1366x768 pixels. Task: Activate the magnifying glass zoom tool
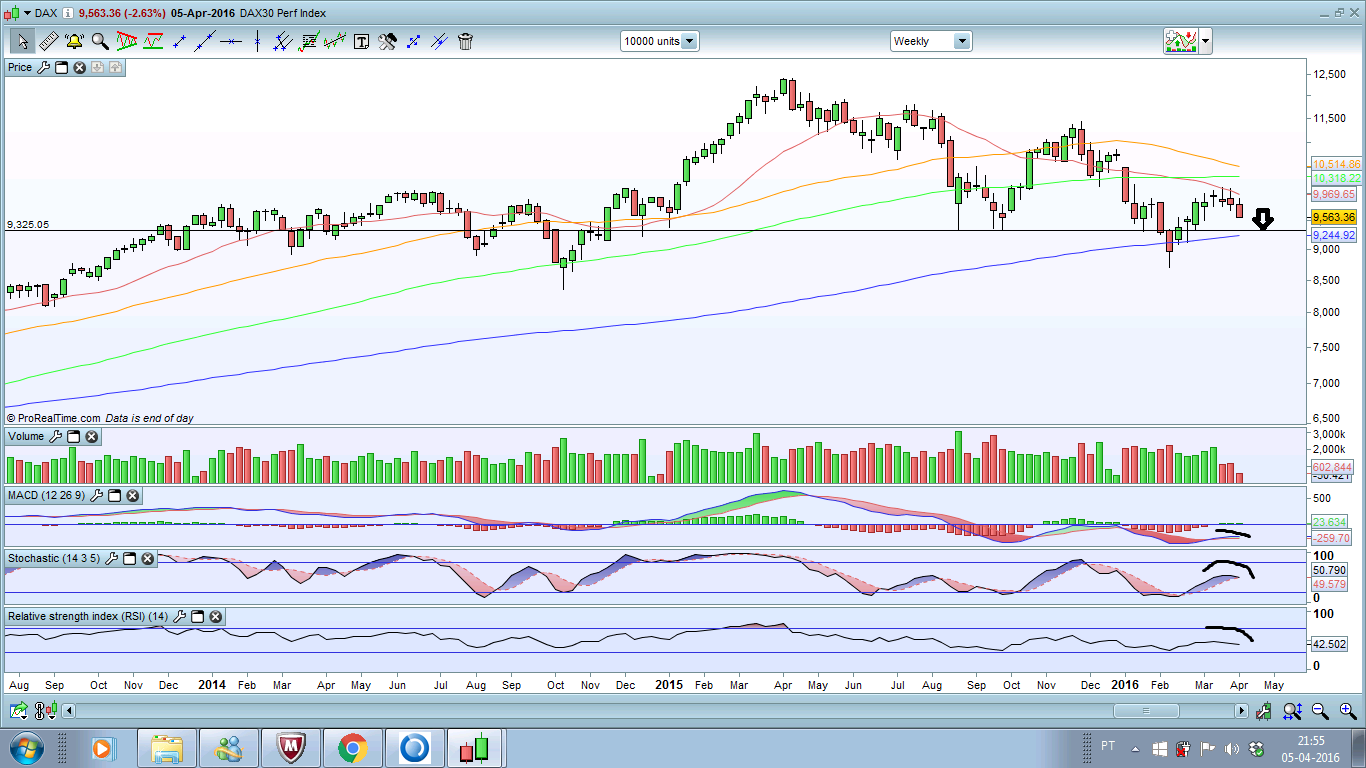tap(100, 41)
